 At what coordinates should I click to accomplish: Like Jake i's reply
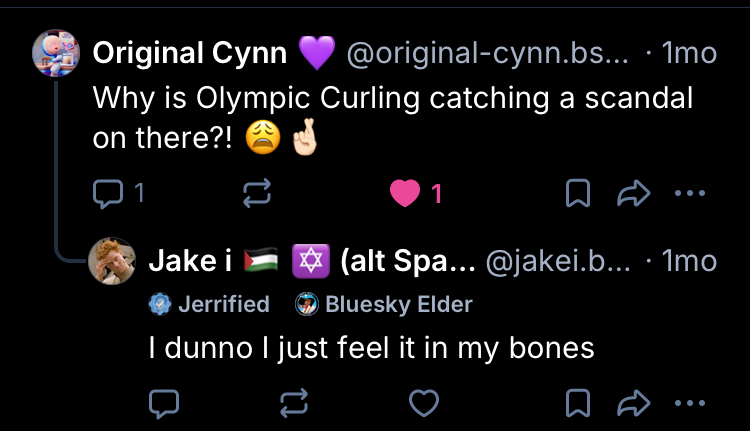425,403
